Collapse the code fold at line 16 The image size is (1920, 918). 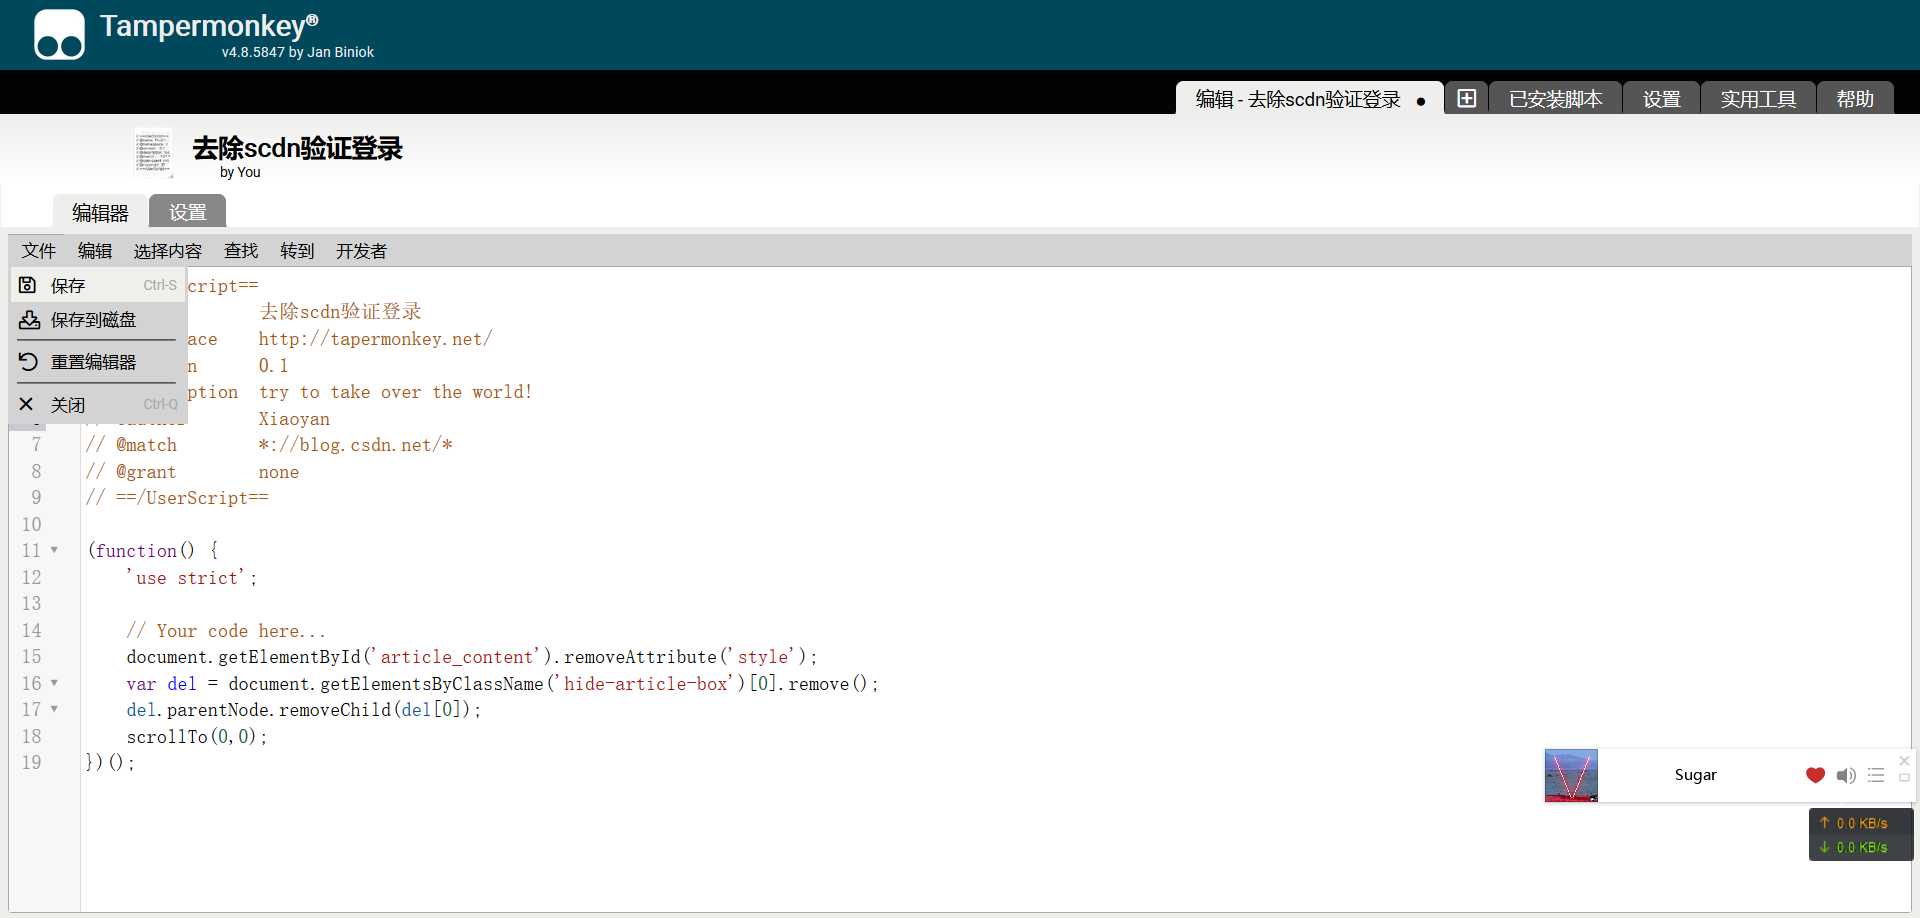[x=54, y=683]
